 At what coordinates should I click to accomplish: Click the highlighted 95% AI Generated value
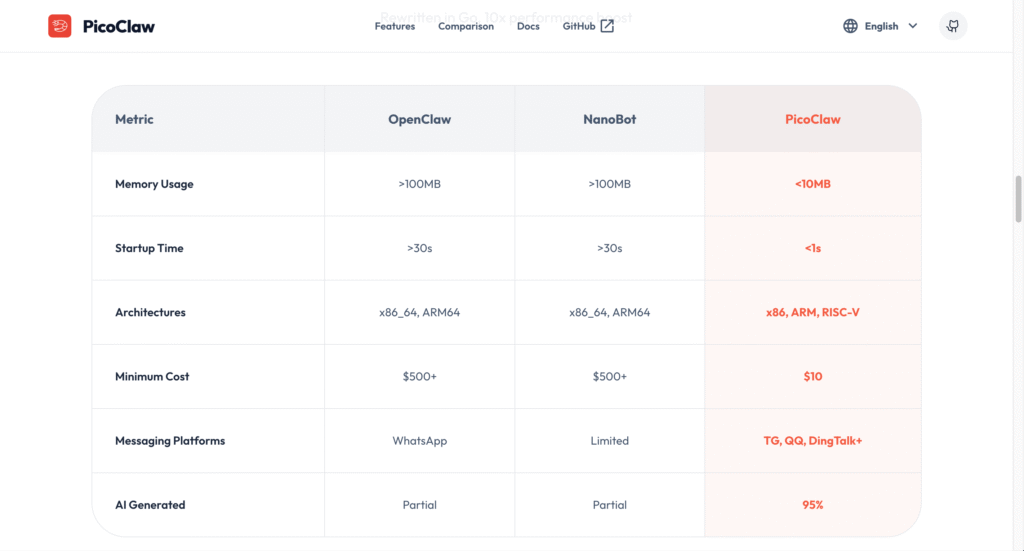812,505
